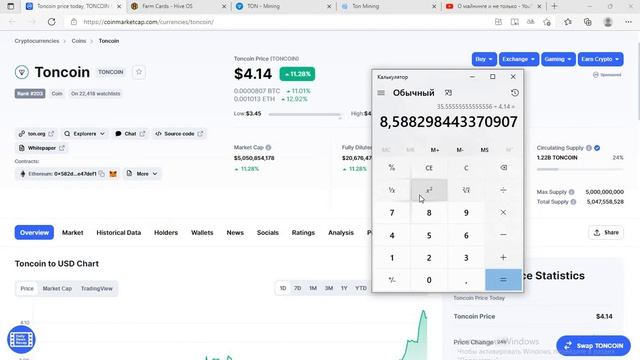Viewport: 640px width, 360px height.
Task: Open Source code link
Action: tap(179, 134)
